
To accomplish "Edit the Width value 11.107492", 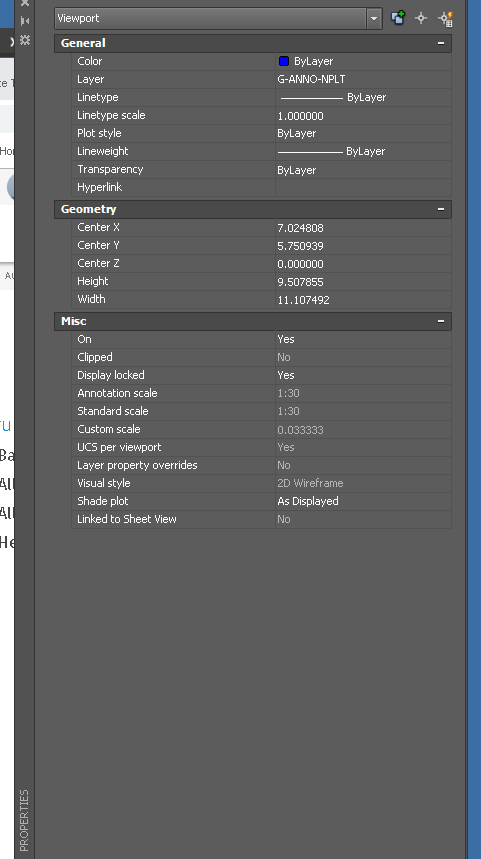I will point(303,300).
